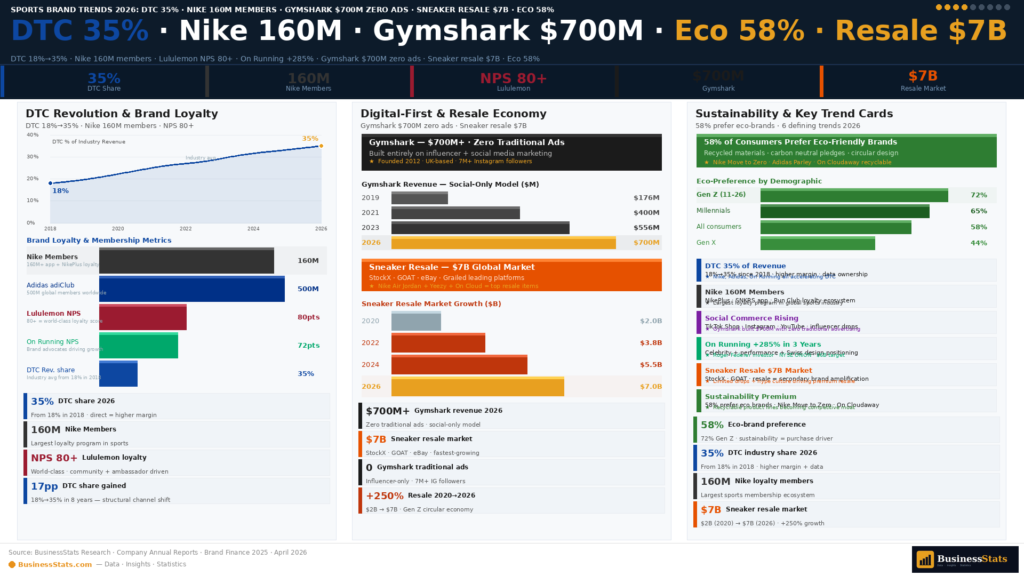The height and width of the screenshot is (576, 1024).
Task: Click the Nike Members 160M bar
Action: coord(186,261)
